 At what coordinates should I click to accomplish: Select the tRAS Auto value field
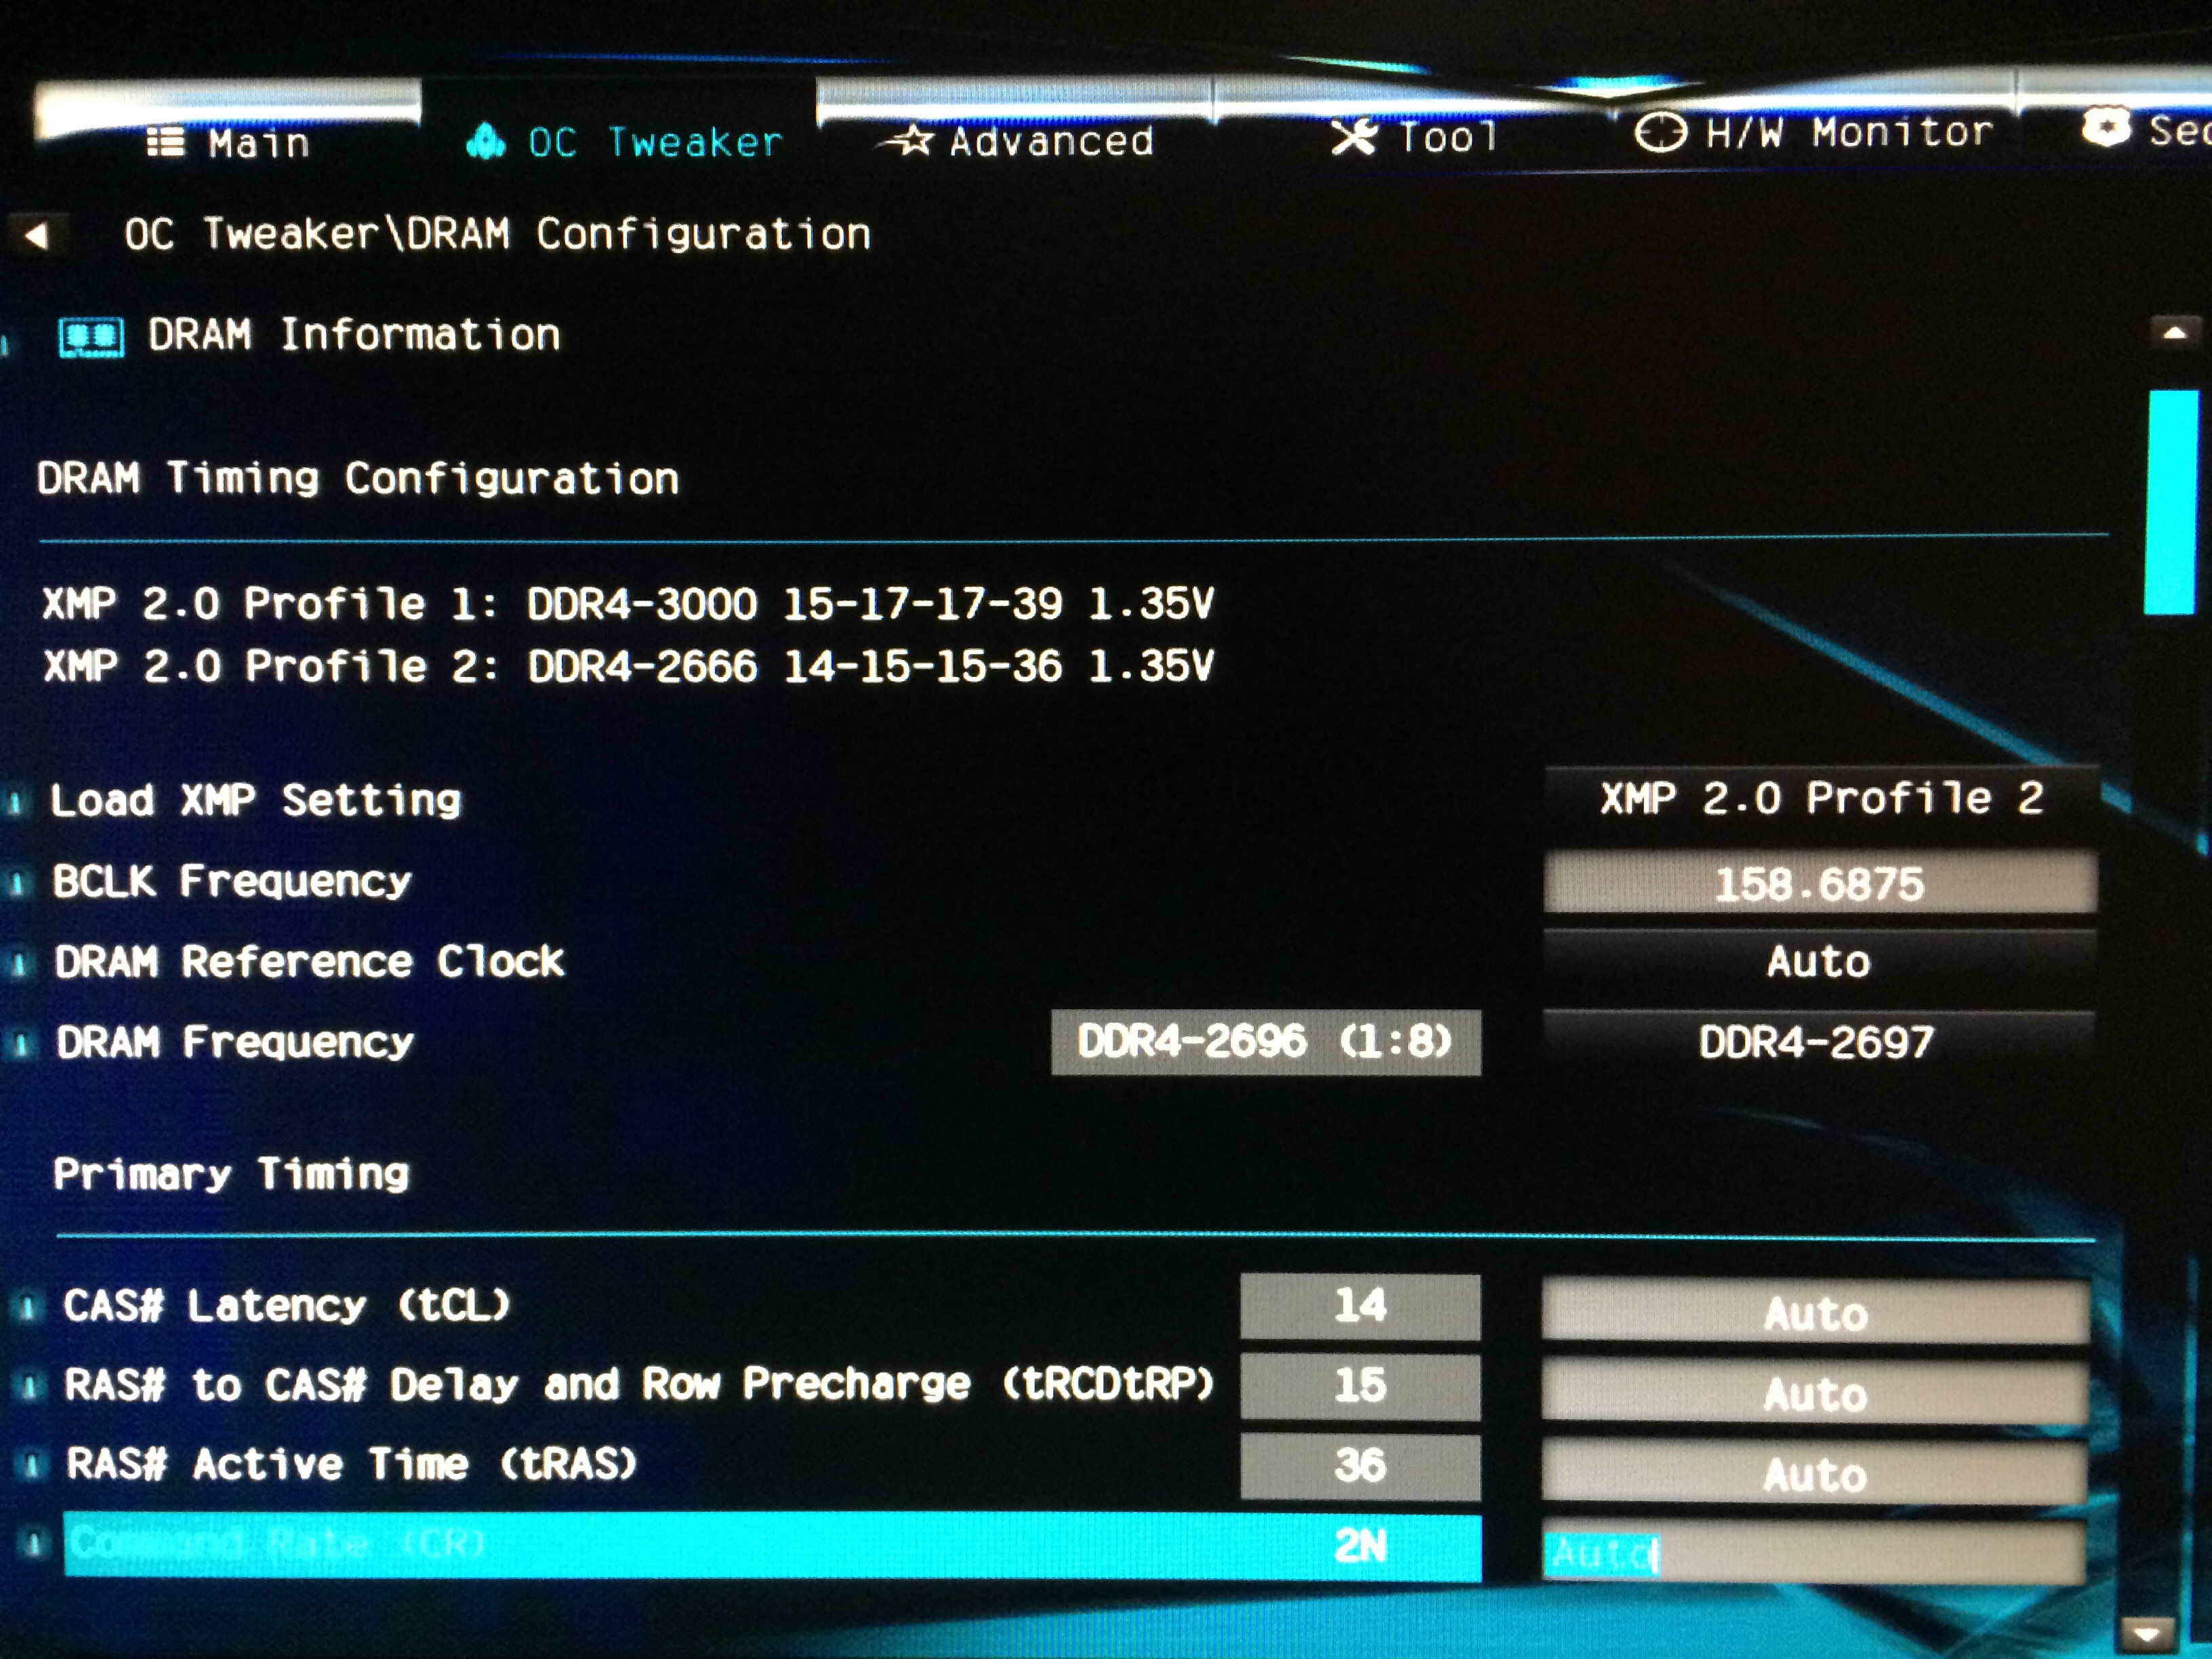point(1814,1474)
